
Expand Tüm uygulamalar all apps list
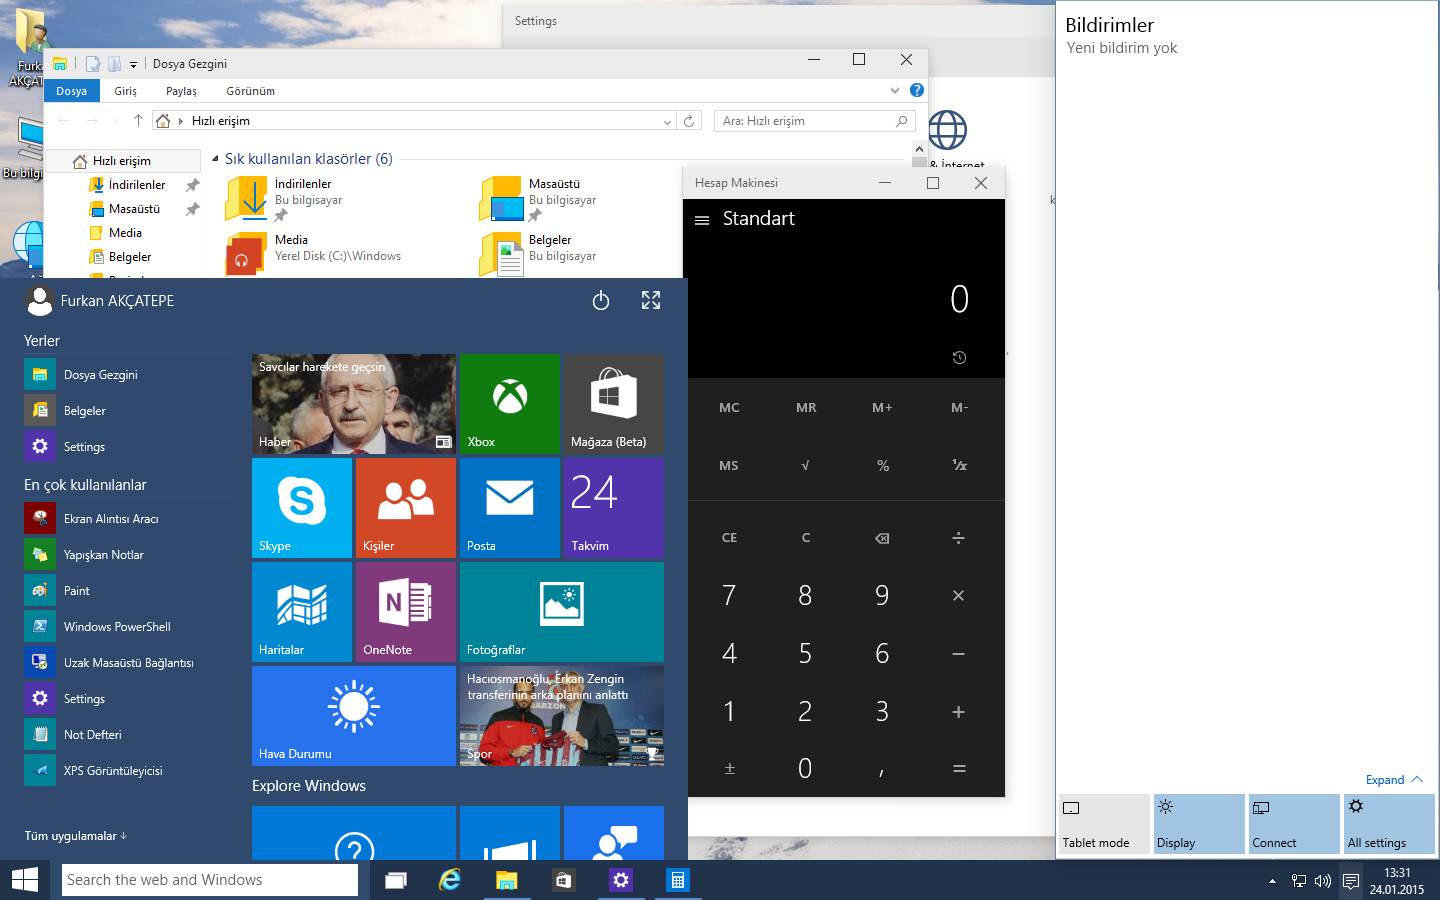(x=76, y=836)
